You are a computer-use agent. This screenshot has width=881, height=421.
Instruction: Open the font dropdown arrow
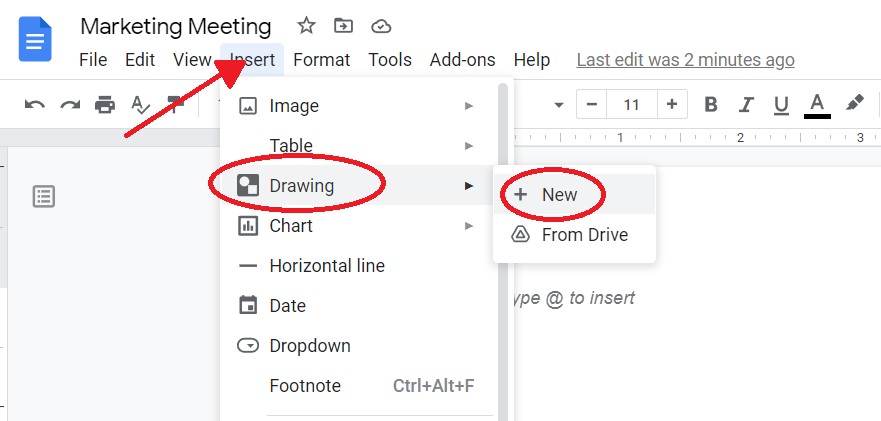coord(558,105)
